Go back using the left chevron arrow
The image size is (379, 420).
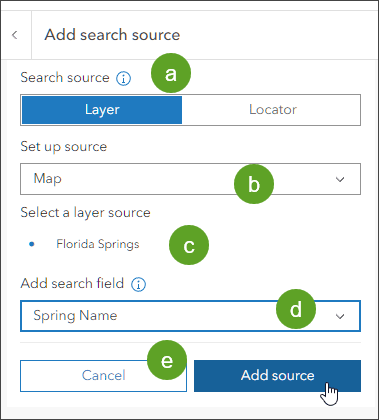(15, 35)
